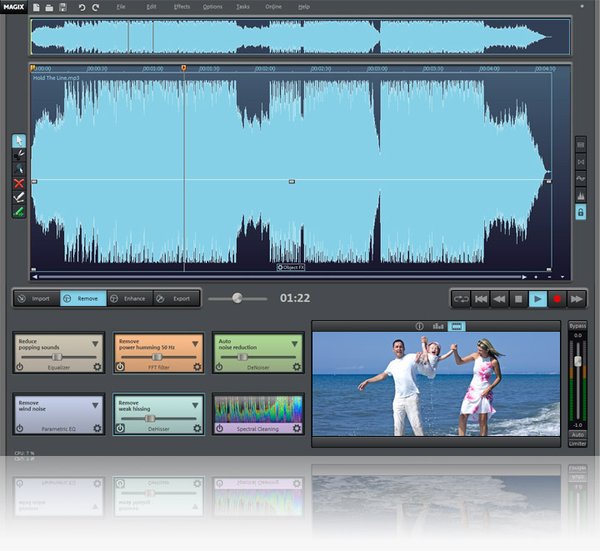Save the project with the floppy disk icon
The width and height of the screenshot is (600, 551).
pyautogui.click(x=63, y=7)
